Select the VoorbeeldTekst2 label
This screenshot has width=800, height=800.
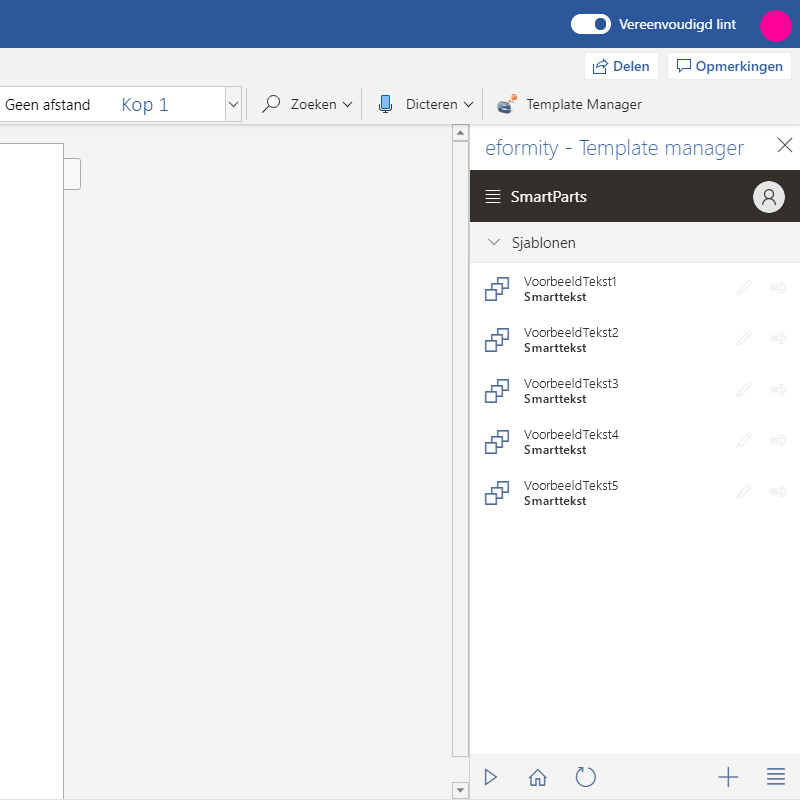[x=571, y=333]
